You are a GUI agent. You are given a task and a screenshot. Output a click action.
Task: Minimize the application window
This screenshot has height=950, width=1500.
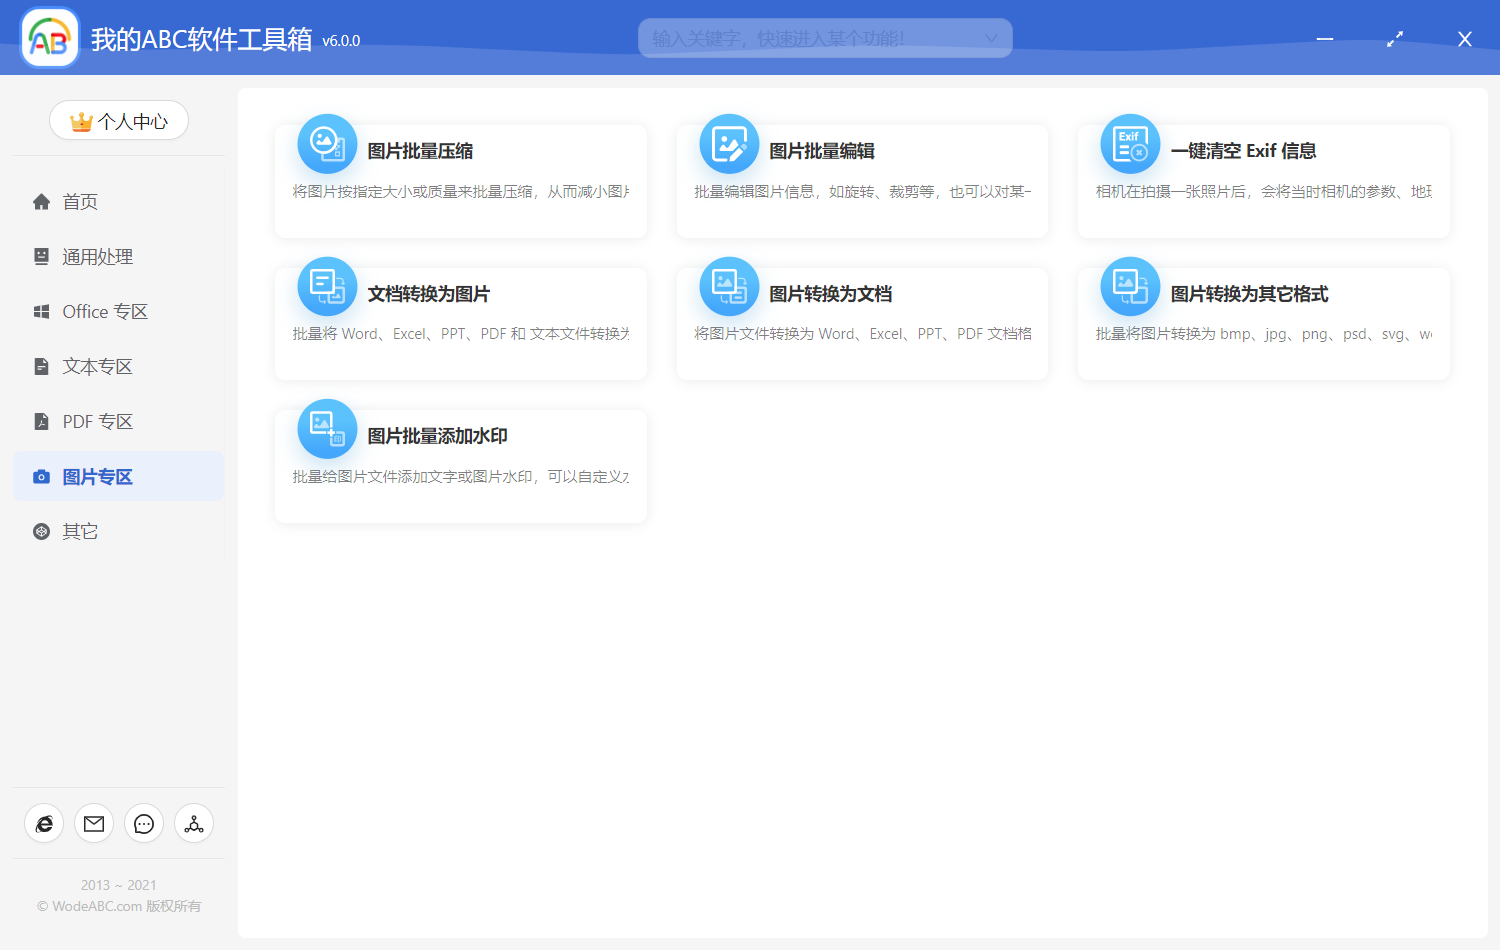(x=1325, y=39)
